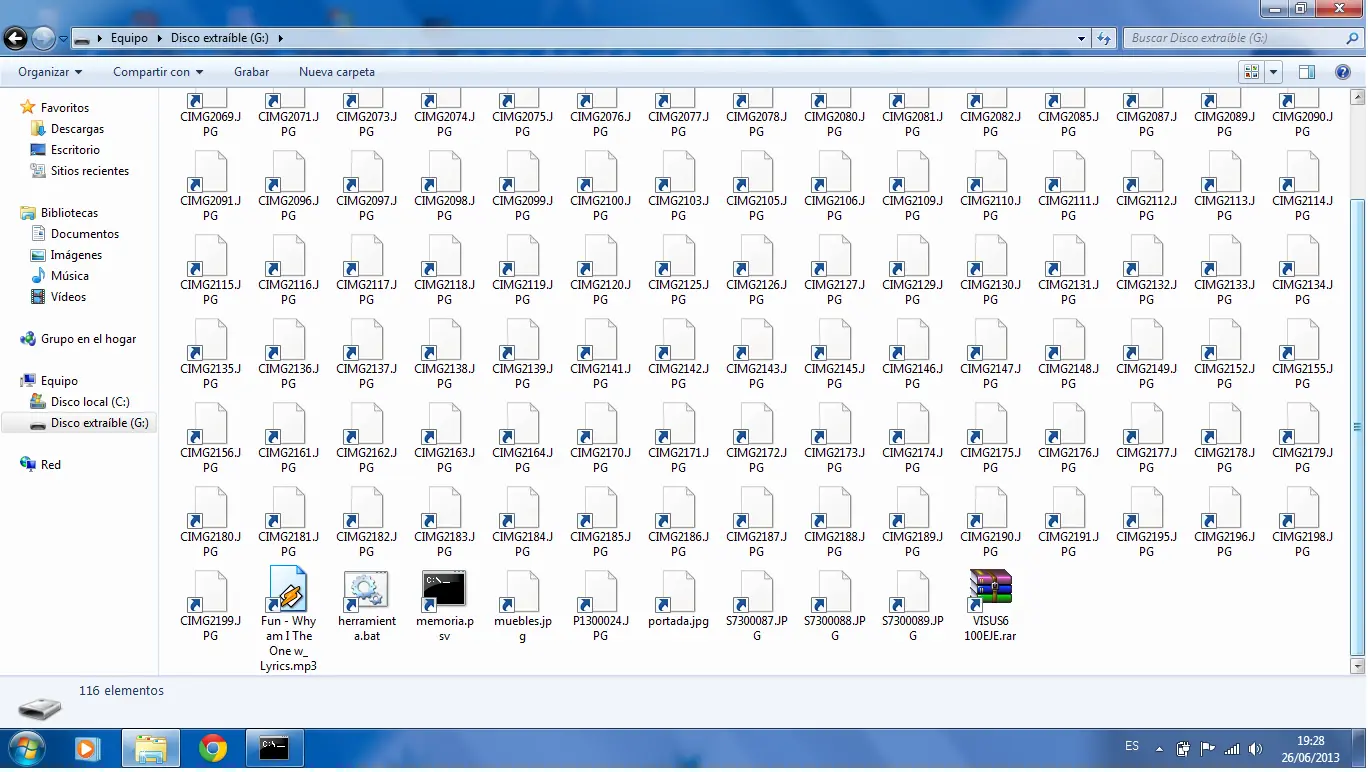Select the CIMG2114.JPG shortcut icon
This screenshot has height=772, width=1368.
coord(1302,171)
